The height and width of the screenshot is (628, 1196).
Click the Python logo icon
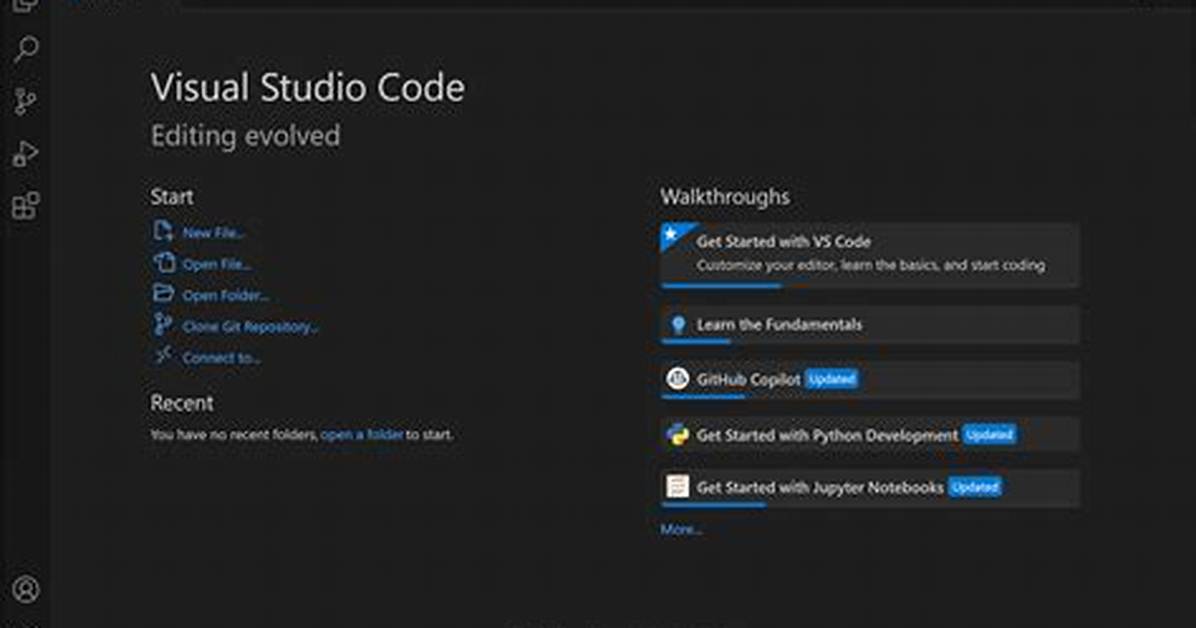click(677, 434)
